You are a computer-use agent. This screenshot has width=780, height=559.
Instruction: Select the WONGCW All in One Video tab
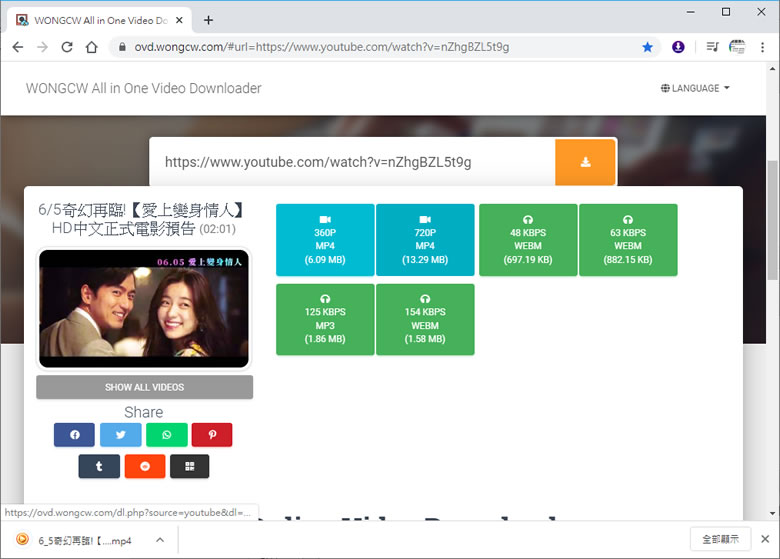(x=99, y=20)
